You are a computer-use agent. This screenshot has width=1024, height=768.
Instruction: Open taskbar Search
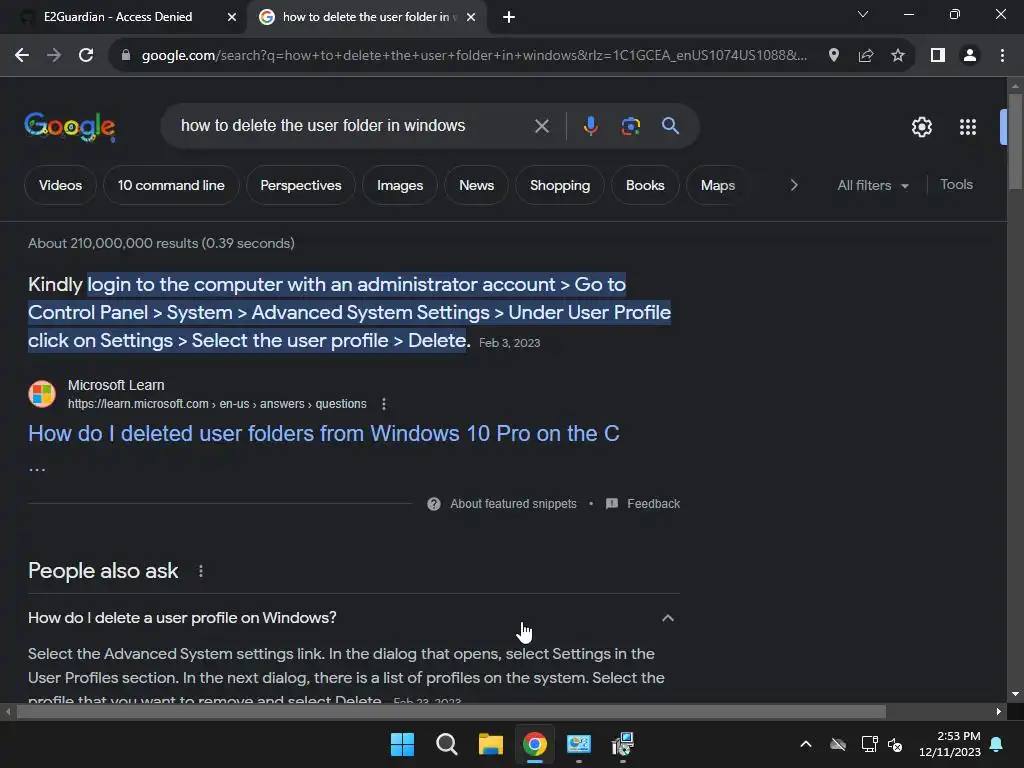pos(447,744)
